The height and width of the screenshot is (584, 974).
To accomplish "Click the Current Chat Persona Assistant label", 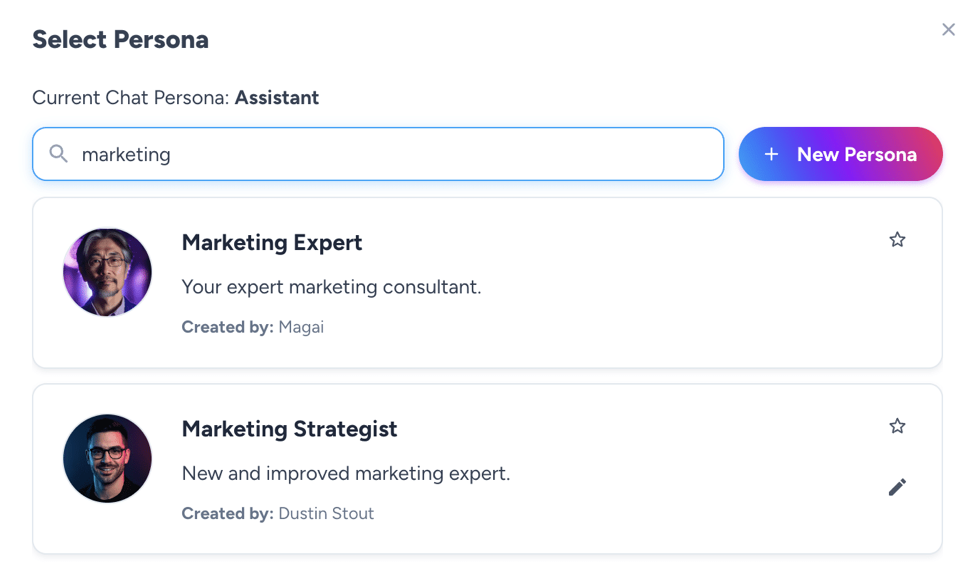I will pos(175,97).
